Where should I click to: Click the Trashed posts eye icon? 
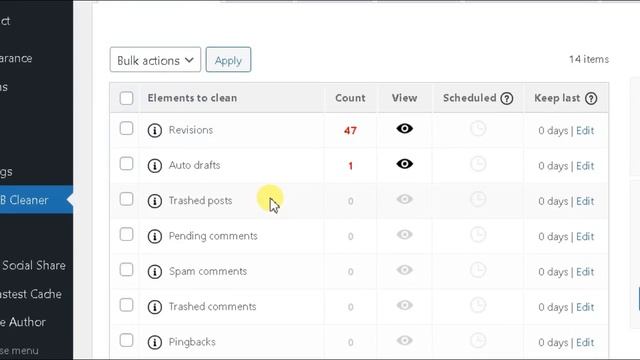pyautogui.click(x=404, y=199)
